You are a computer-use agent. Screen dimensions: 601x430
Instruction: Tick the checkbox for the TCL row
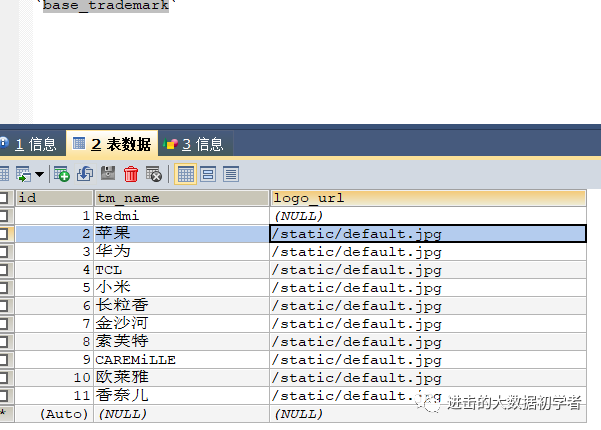tap(4, 270)
